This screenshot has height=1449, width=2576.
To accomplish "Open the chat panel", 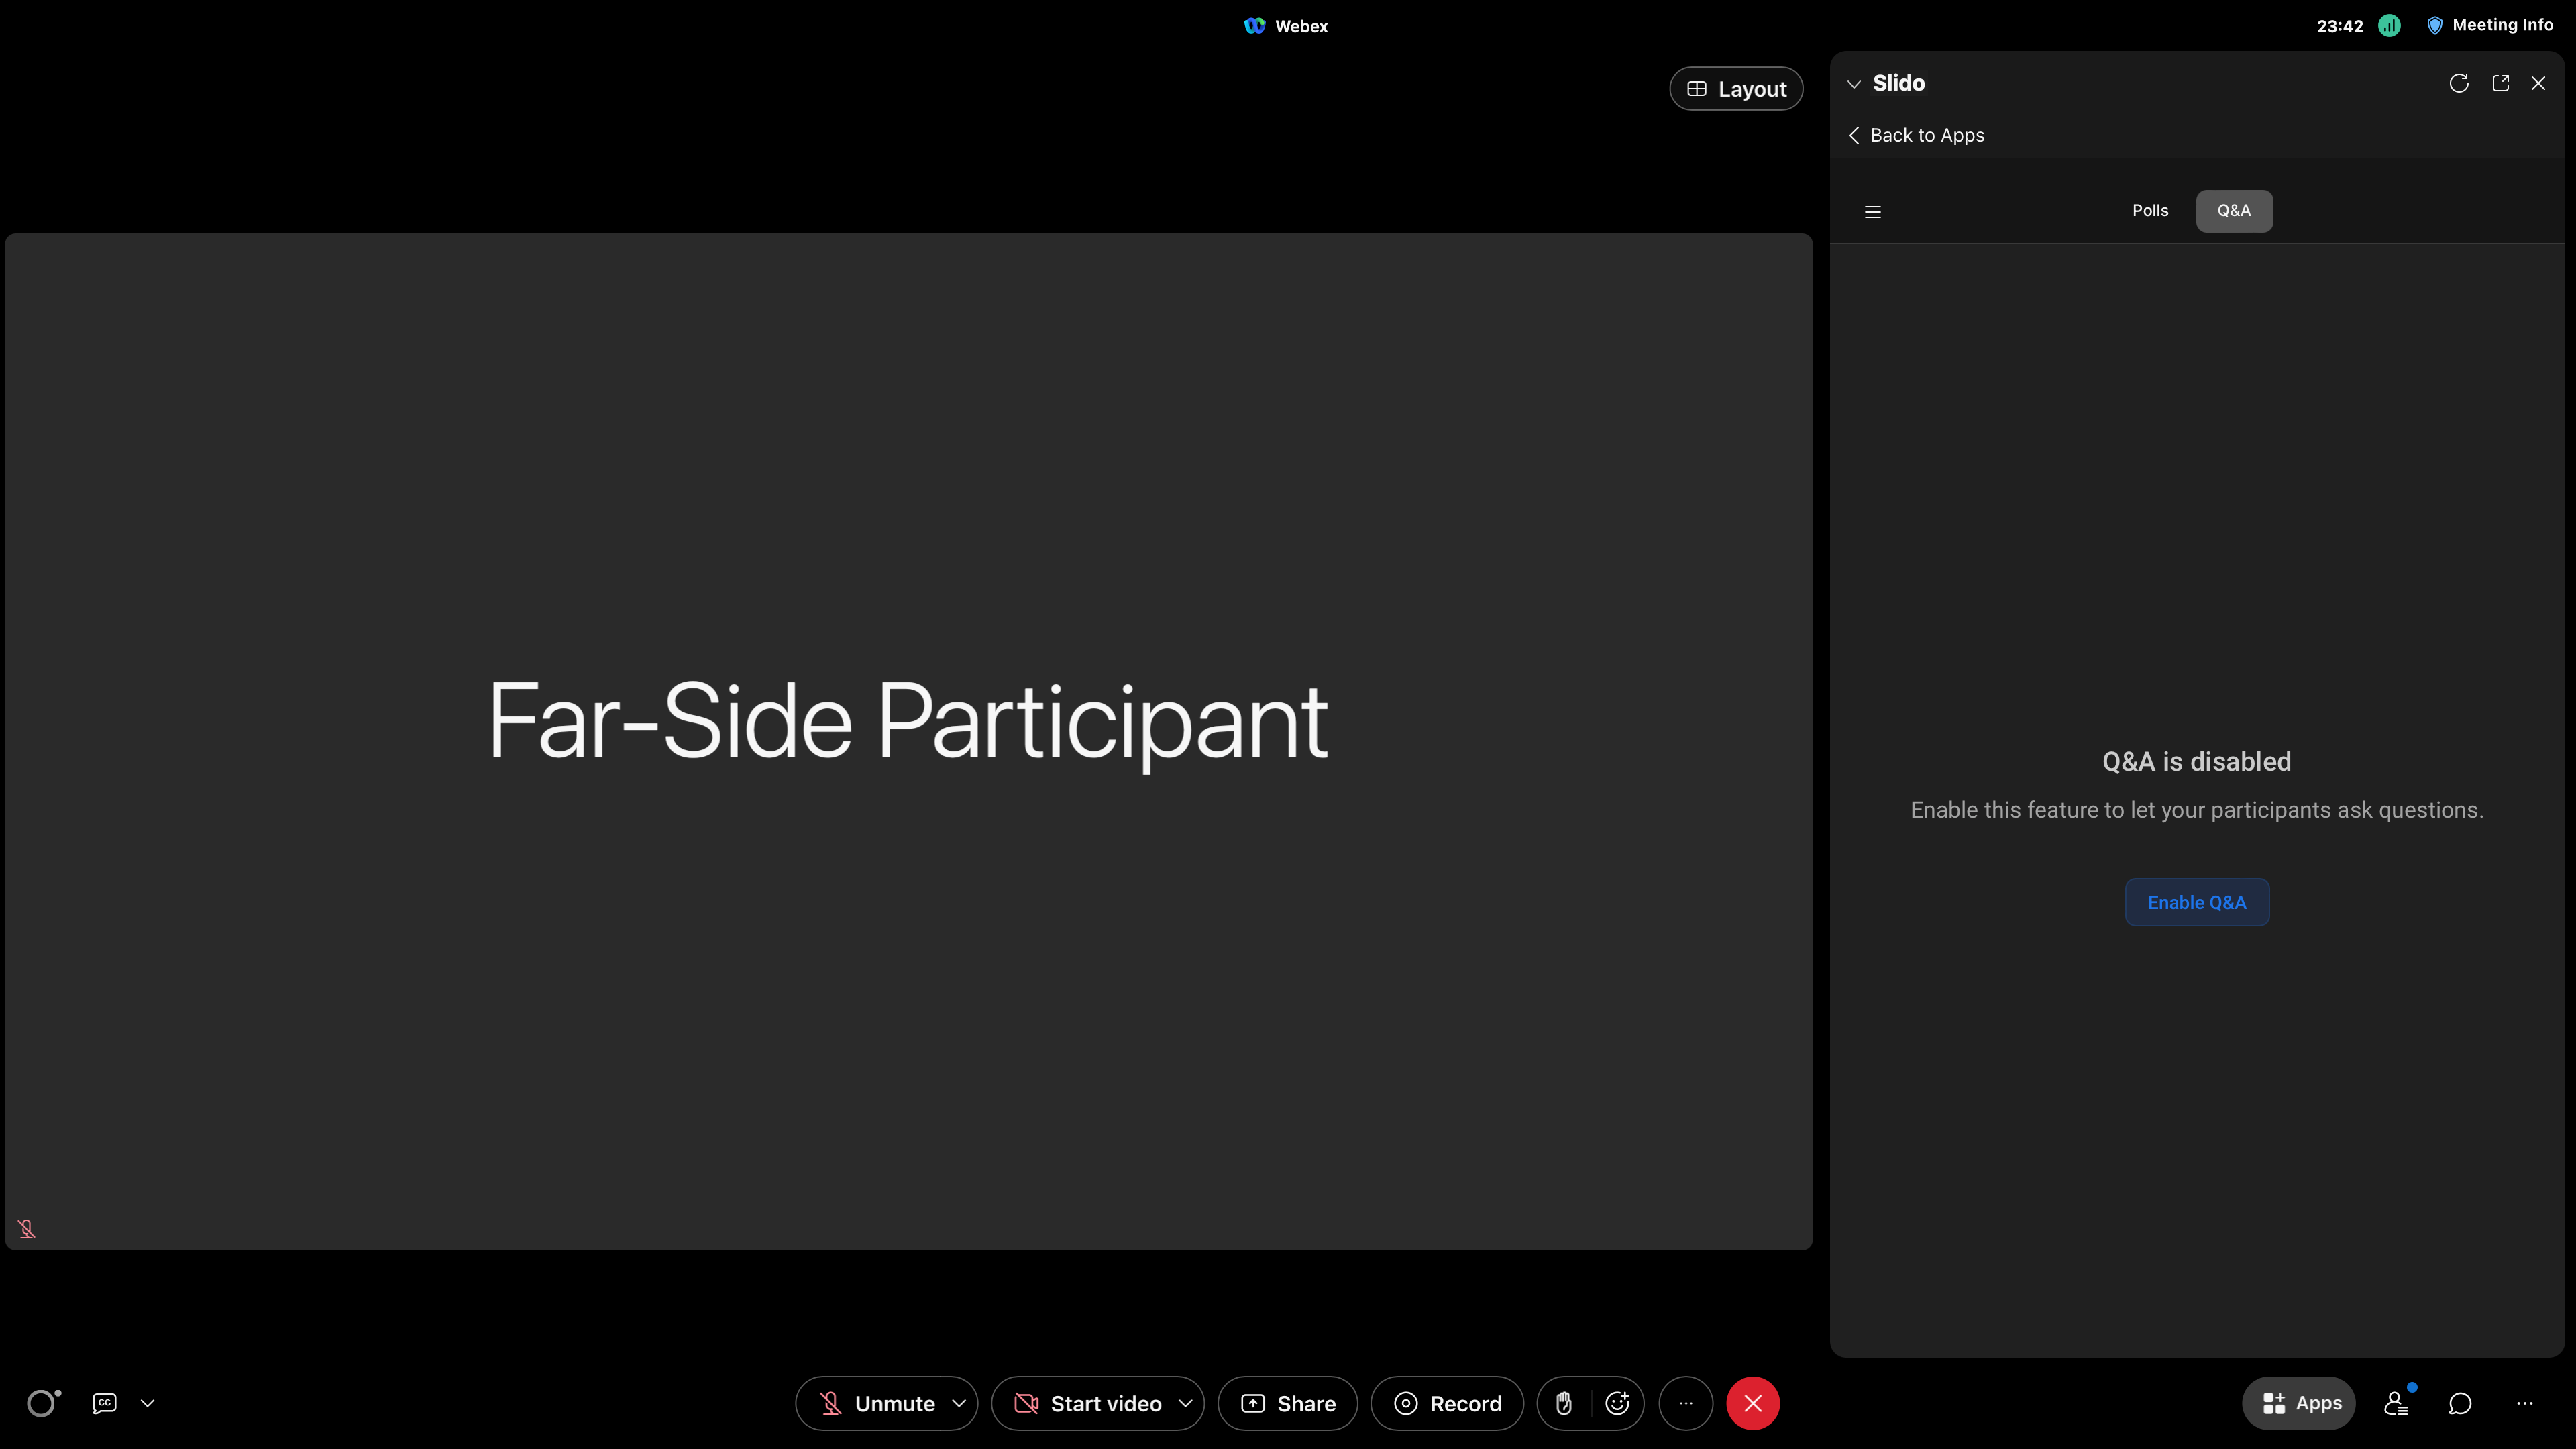I will point(2460,1403).
